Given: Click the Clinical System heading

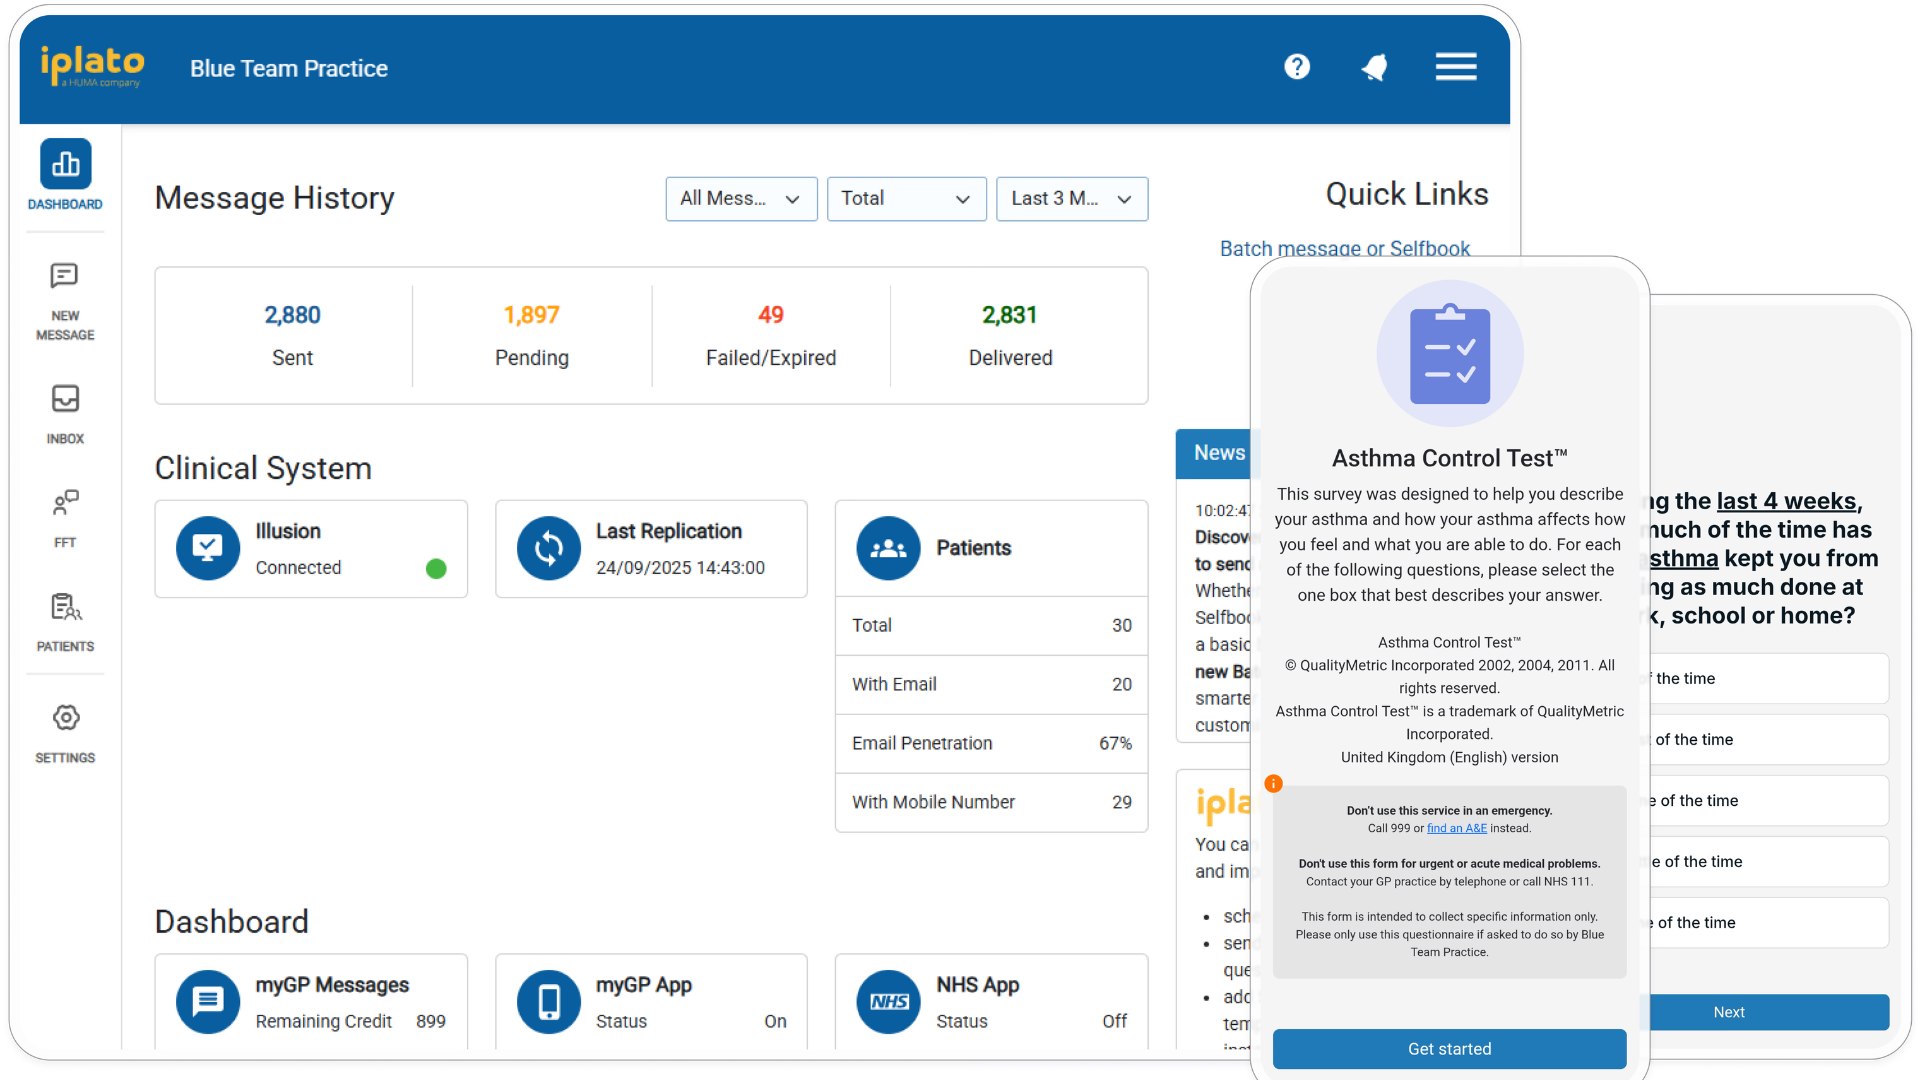Looking at the screenshot, I should click(x=263, y=468).
